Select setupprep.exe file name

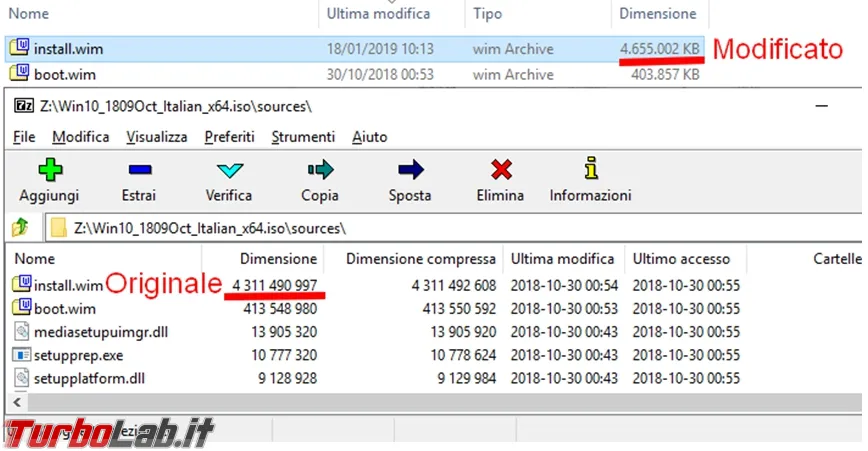pyautogui.click(x=79, y=355)
